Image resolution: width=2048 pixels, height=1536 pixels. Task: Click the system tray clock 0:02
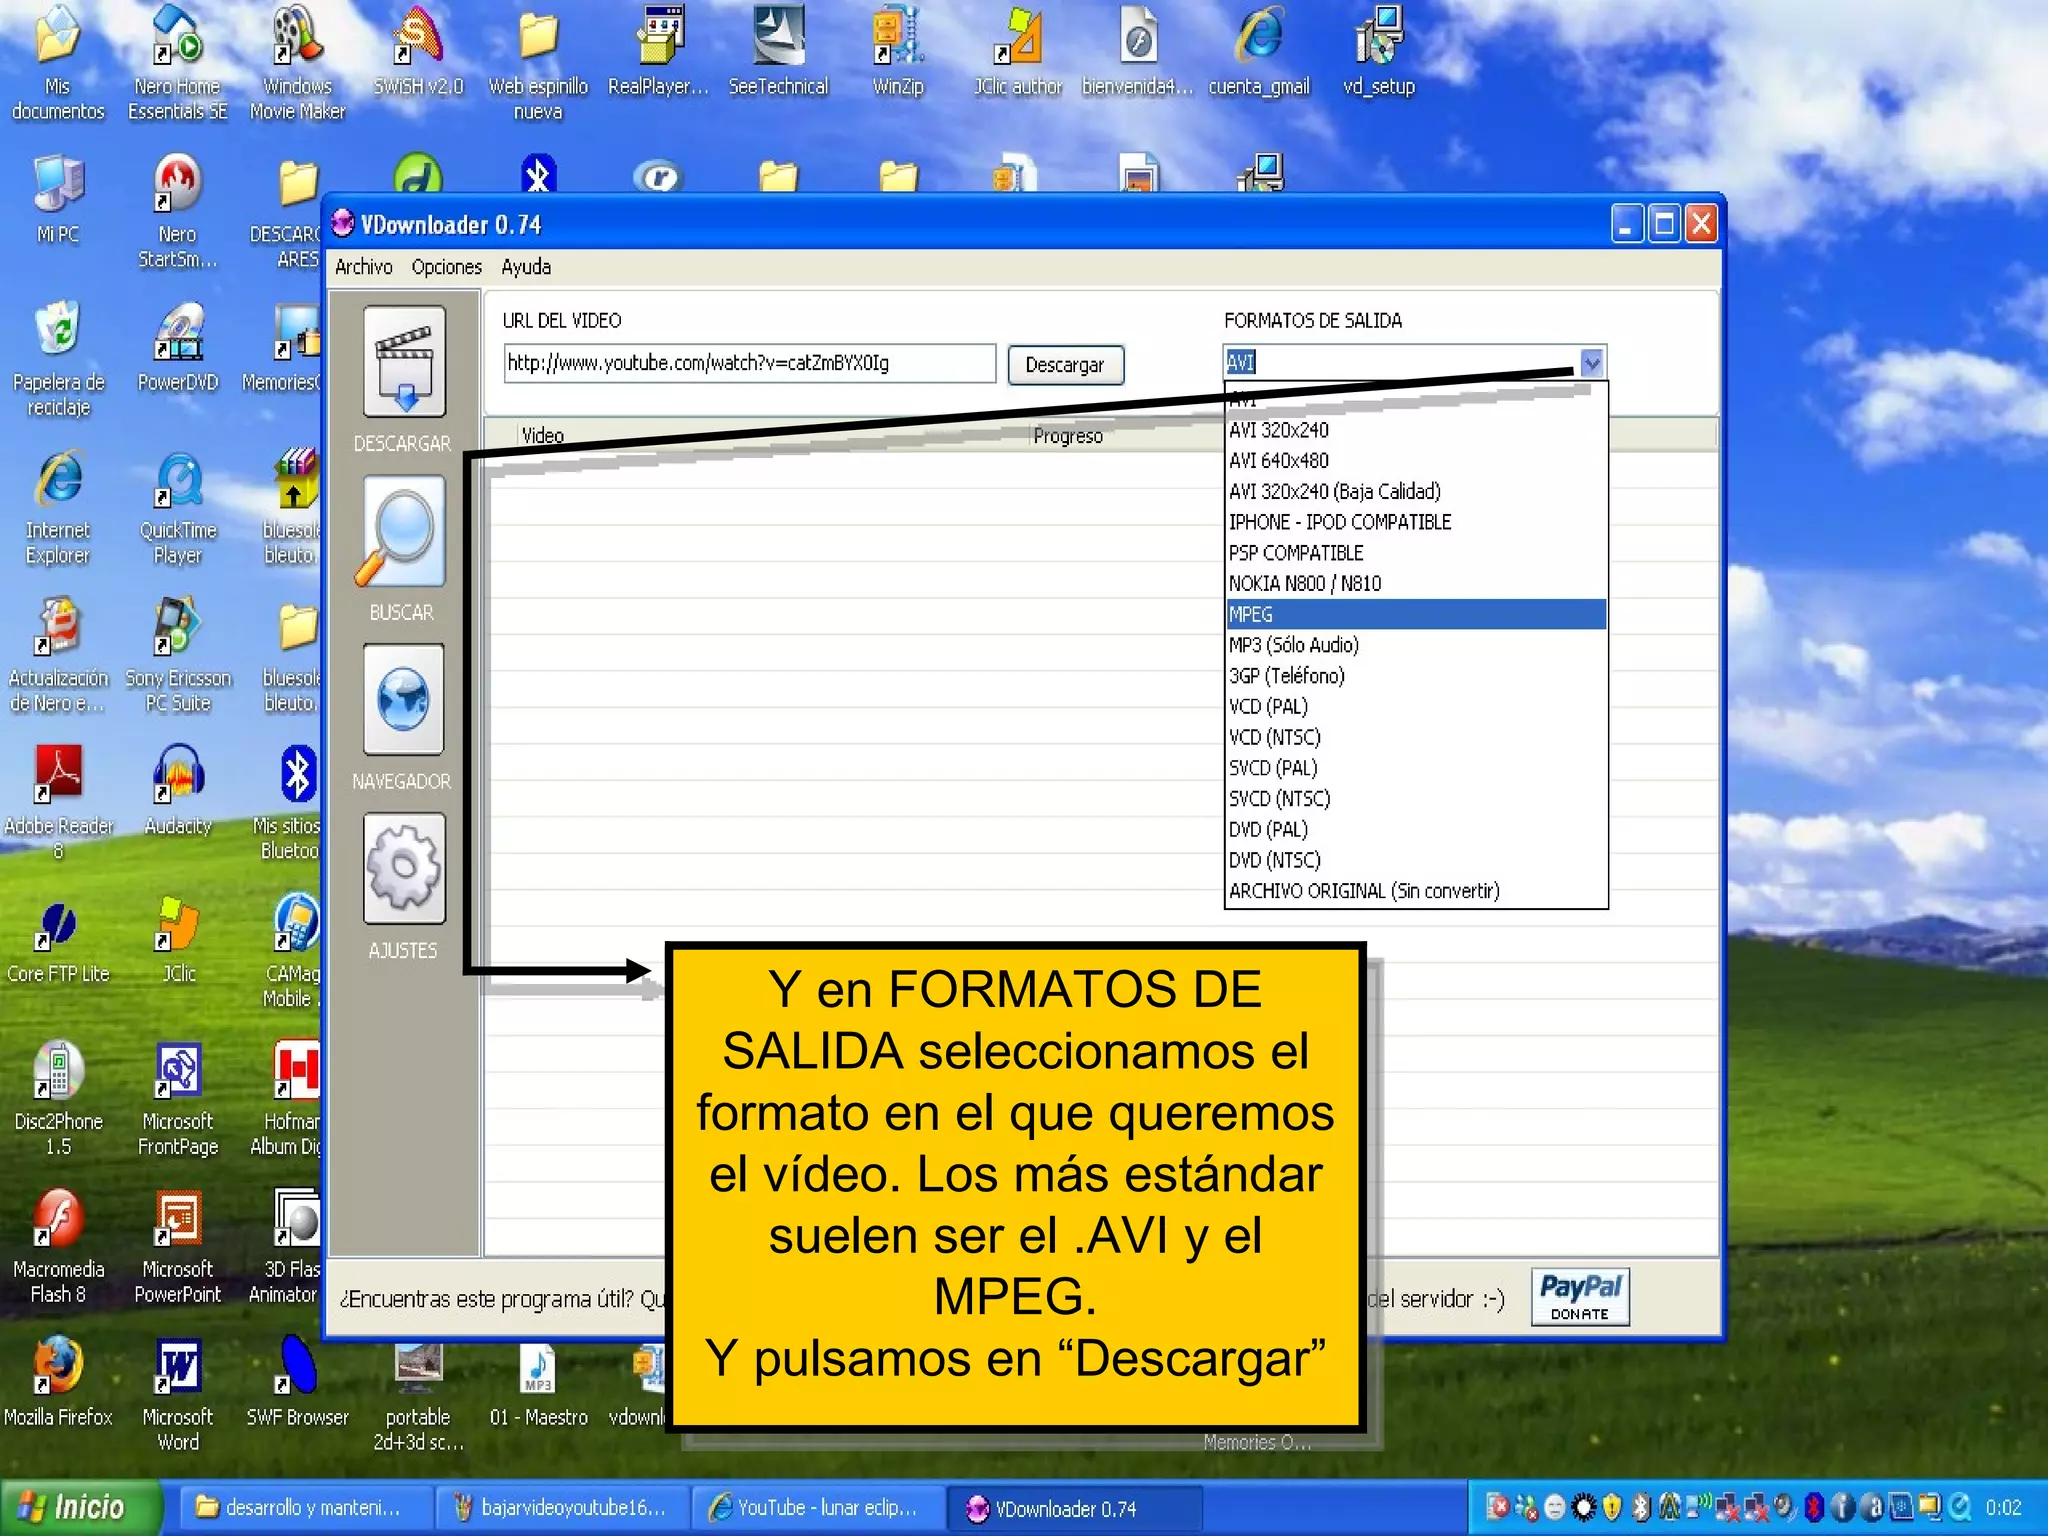point(2004,1507)
